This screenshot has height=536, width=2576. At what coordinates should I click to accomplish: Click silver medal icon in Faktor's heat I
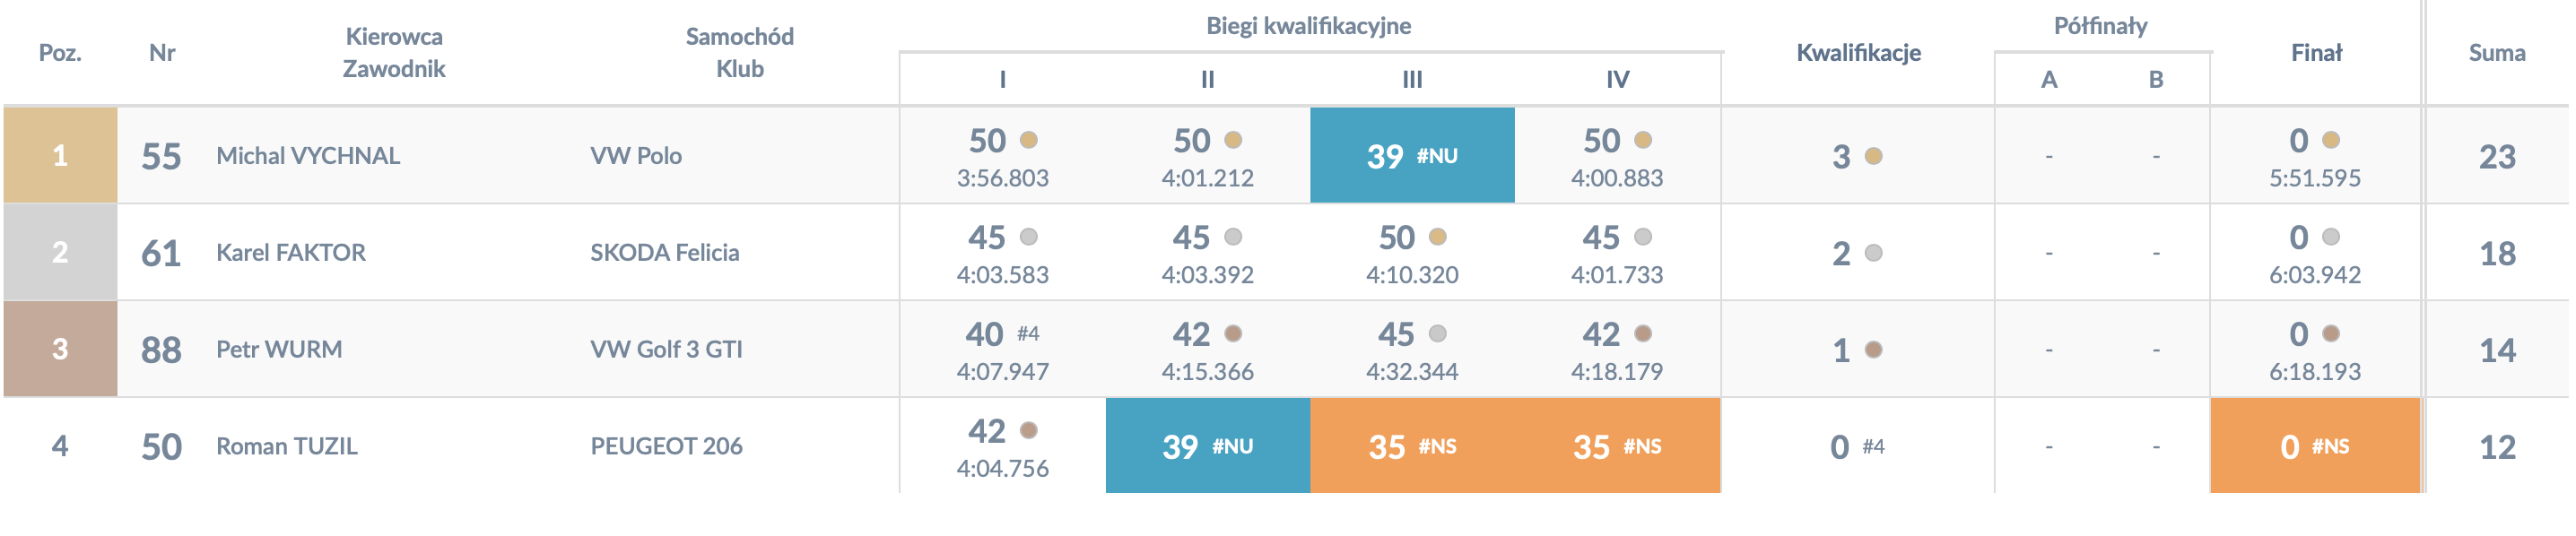pos(1028,237)
